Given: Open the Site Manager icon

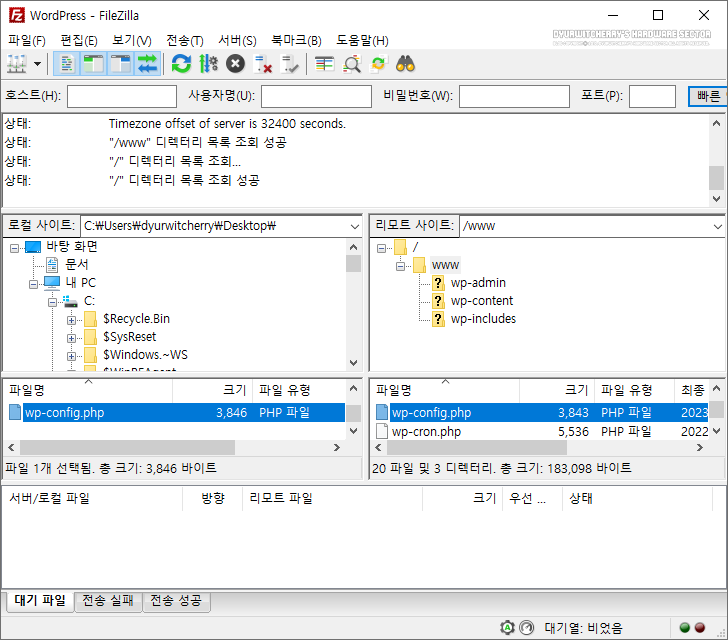Looking at the screenshot, I should (x=17, y=64).
